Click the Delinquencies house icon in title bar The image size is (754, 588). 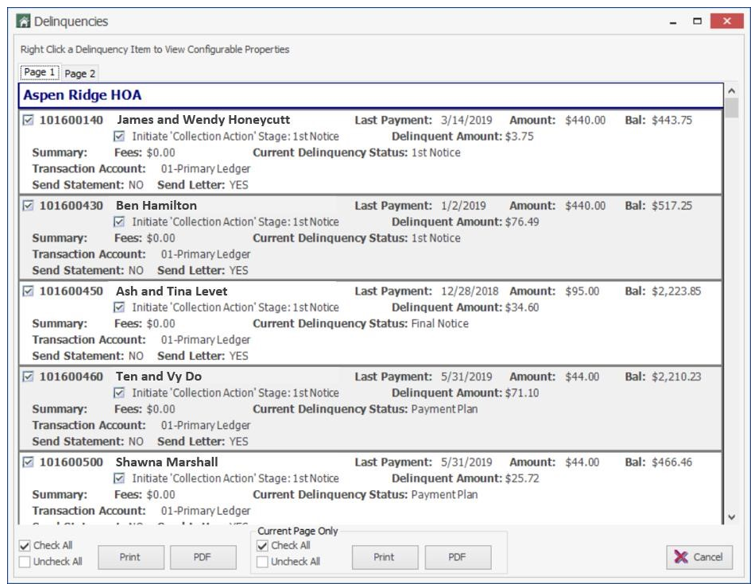tap(23, 21)
